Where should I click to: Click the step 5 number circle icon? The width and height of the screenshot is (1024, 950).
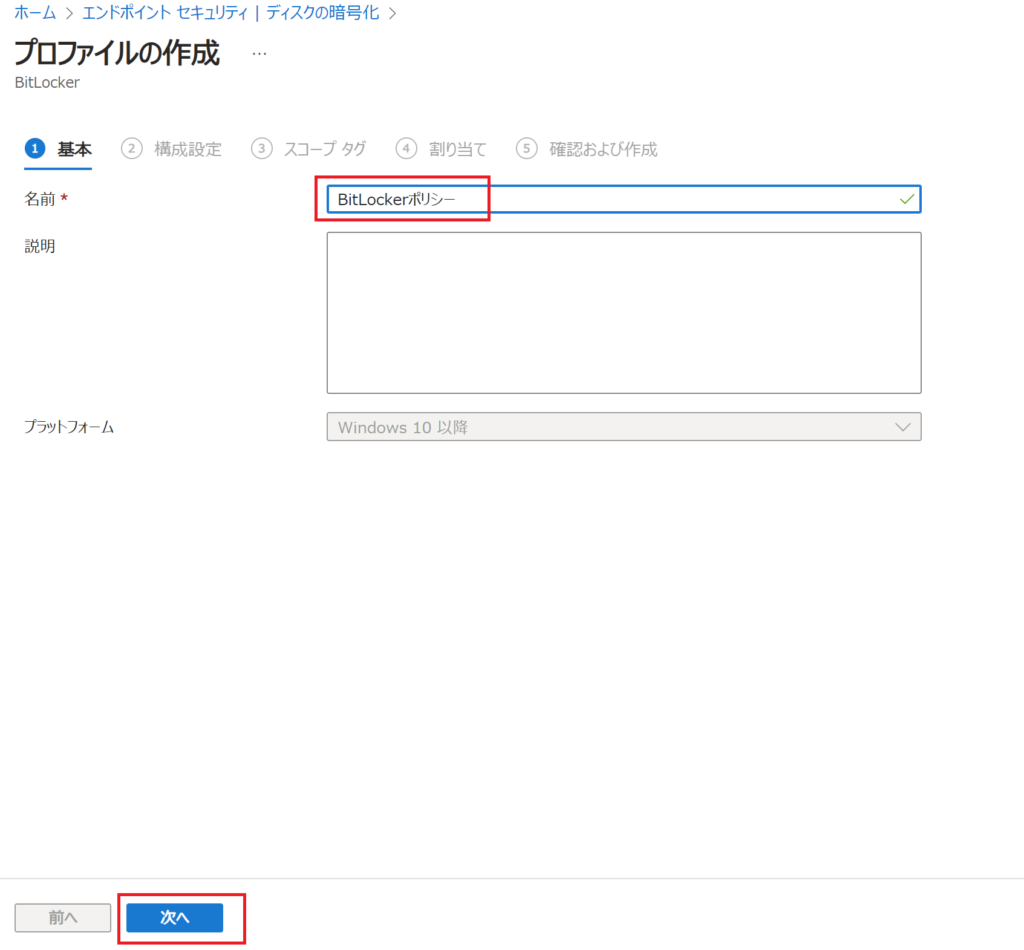526,149
